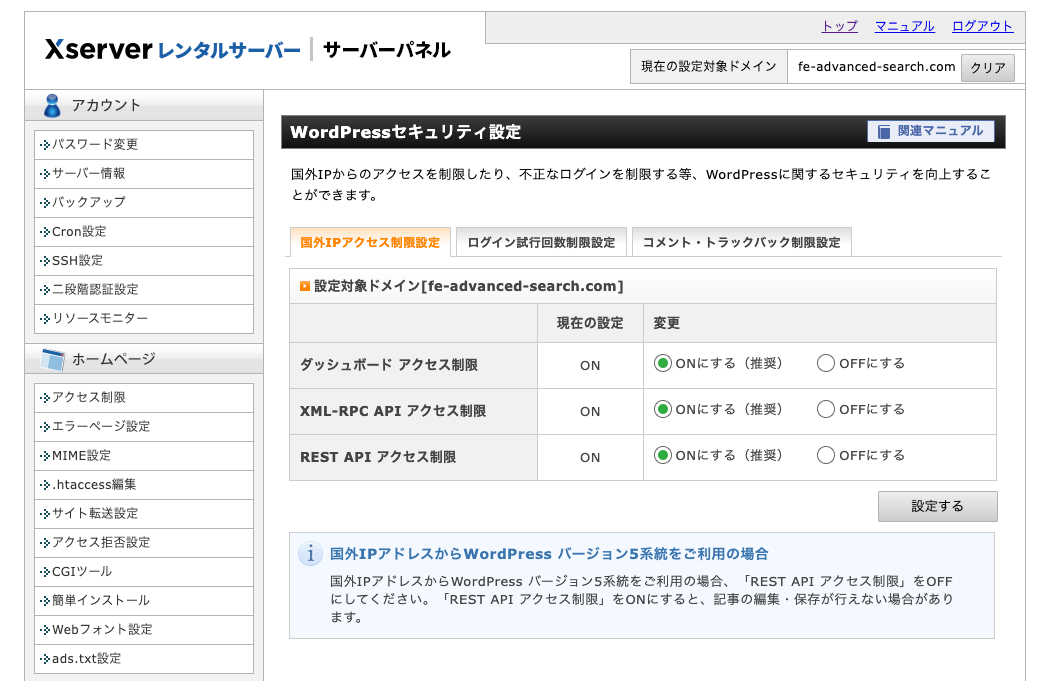Click the 国外IPアドレスからWordPress バージョン5系統 heading

tap(549, 554)
